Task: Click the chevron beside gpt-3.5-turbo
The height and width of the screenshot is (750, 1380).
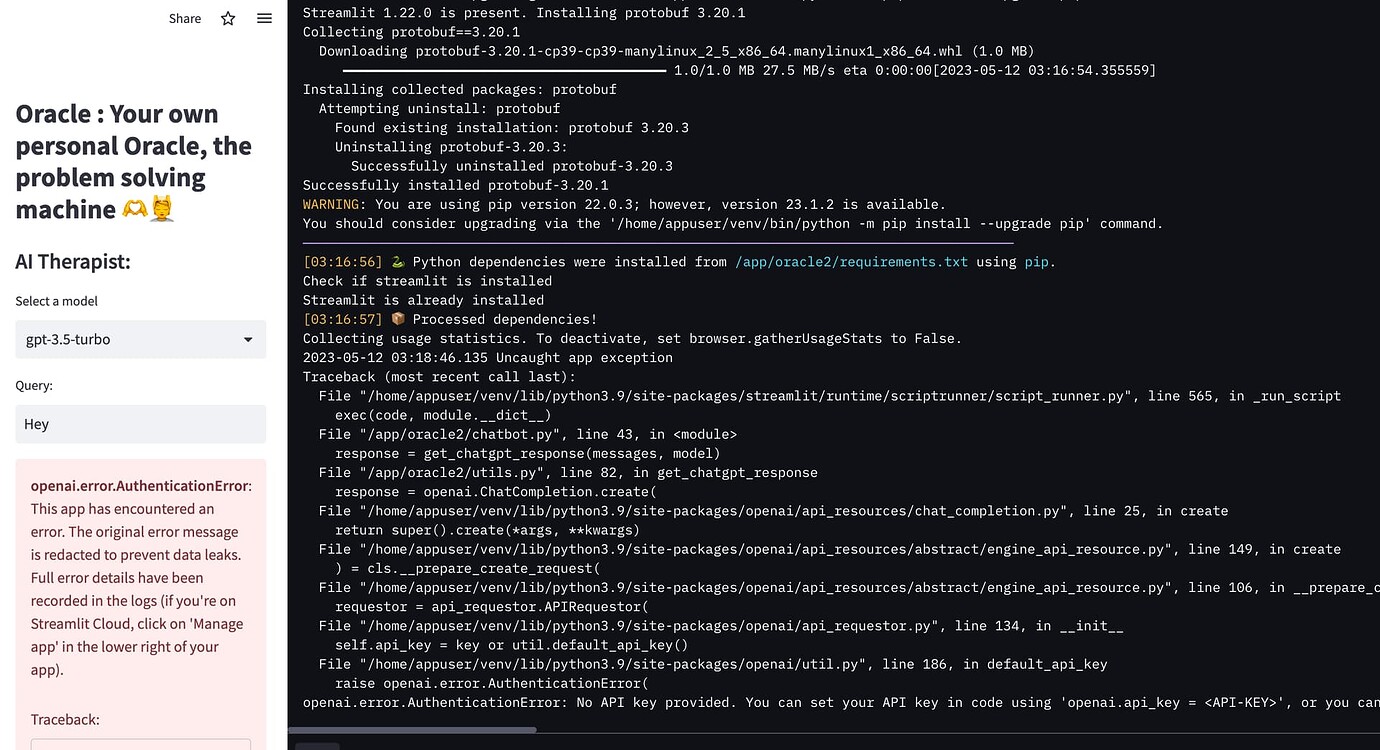Action: pyautogui.click(x=247, y=339)
